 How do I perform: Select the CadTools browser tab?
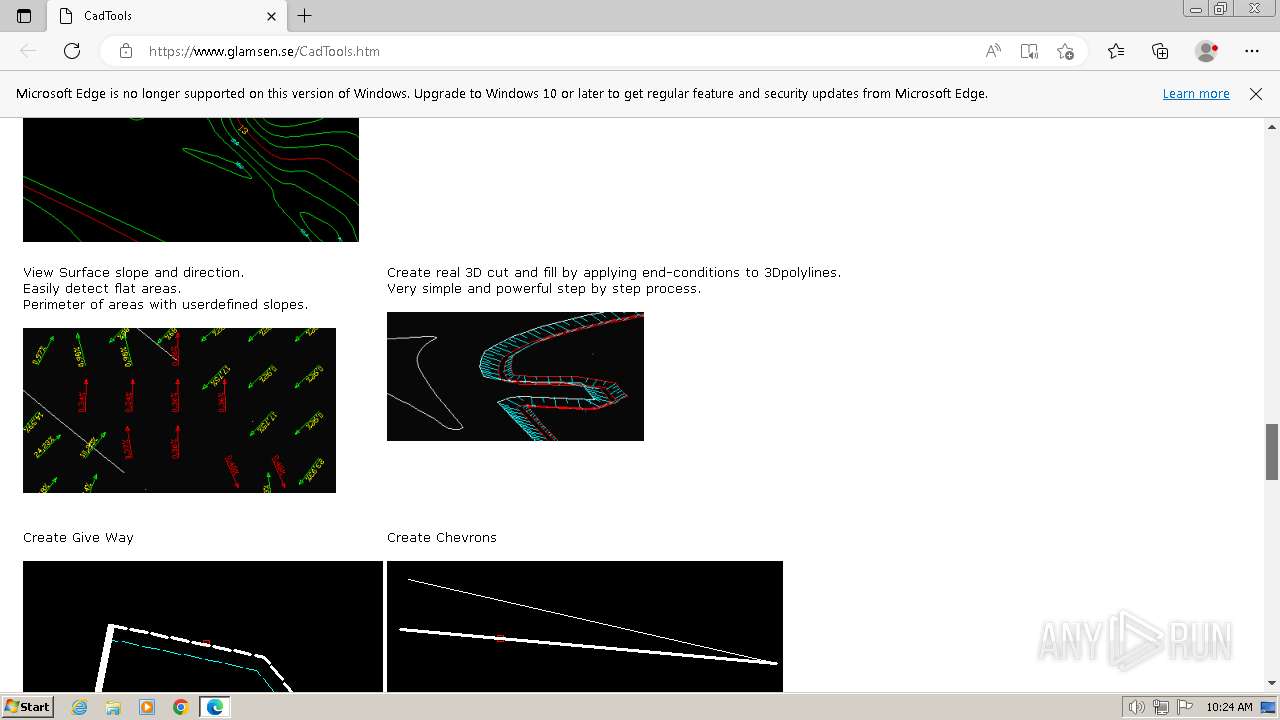point(166,16)
